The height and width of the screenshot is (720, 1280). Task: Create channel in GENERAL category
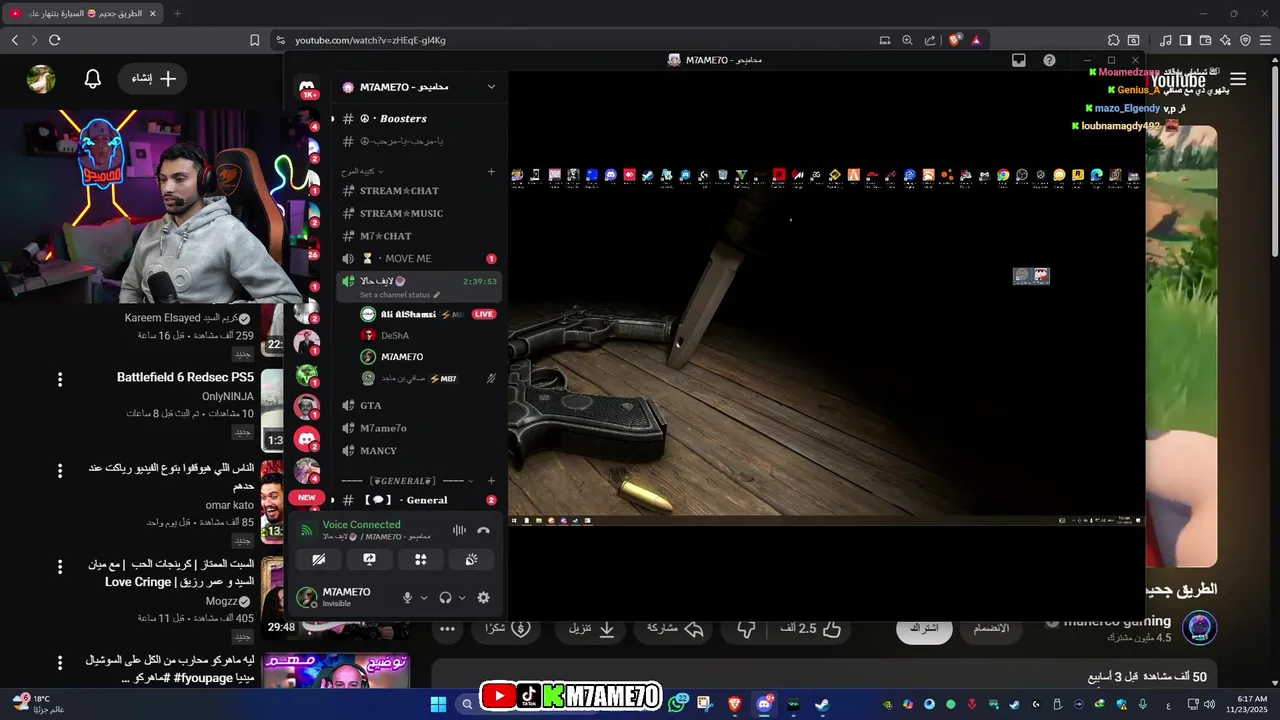(x=491, y=481)
